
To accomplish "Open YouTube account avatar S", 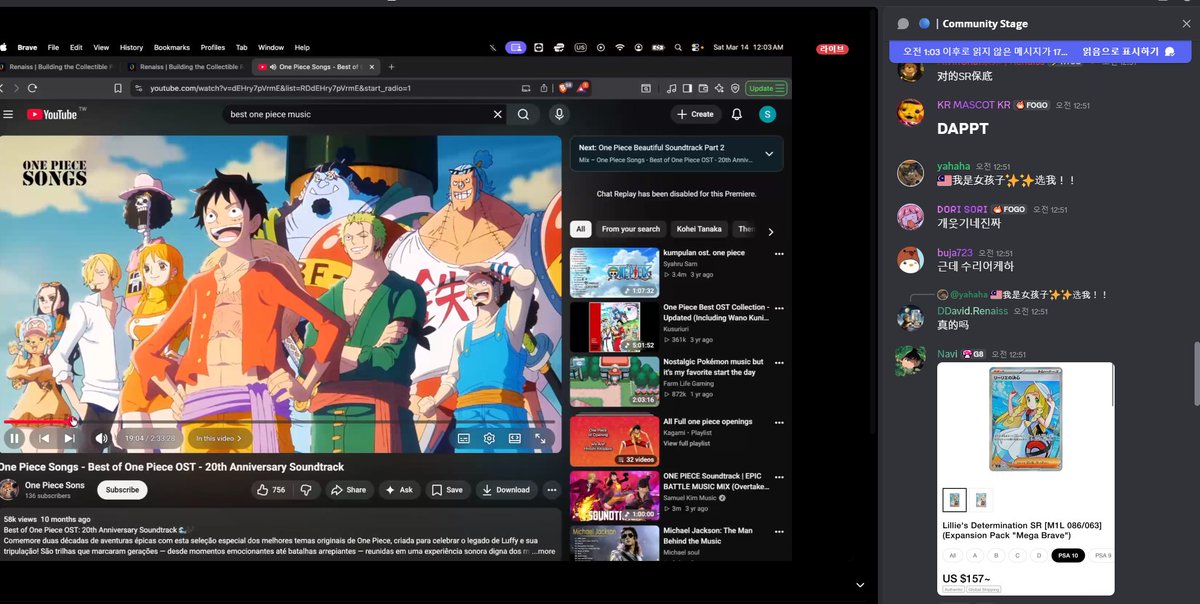I will tap(768, 115).
